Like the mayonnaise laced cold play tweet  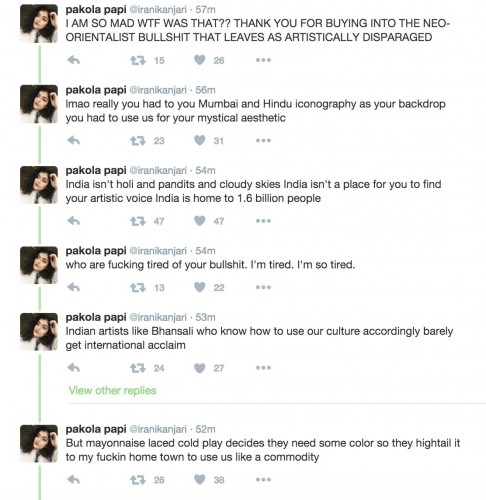point(200,479)
